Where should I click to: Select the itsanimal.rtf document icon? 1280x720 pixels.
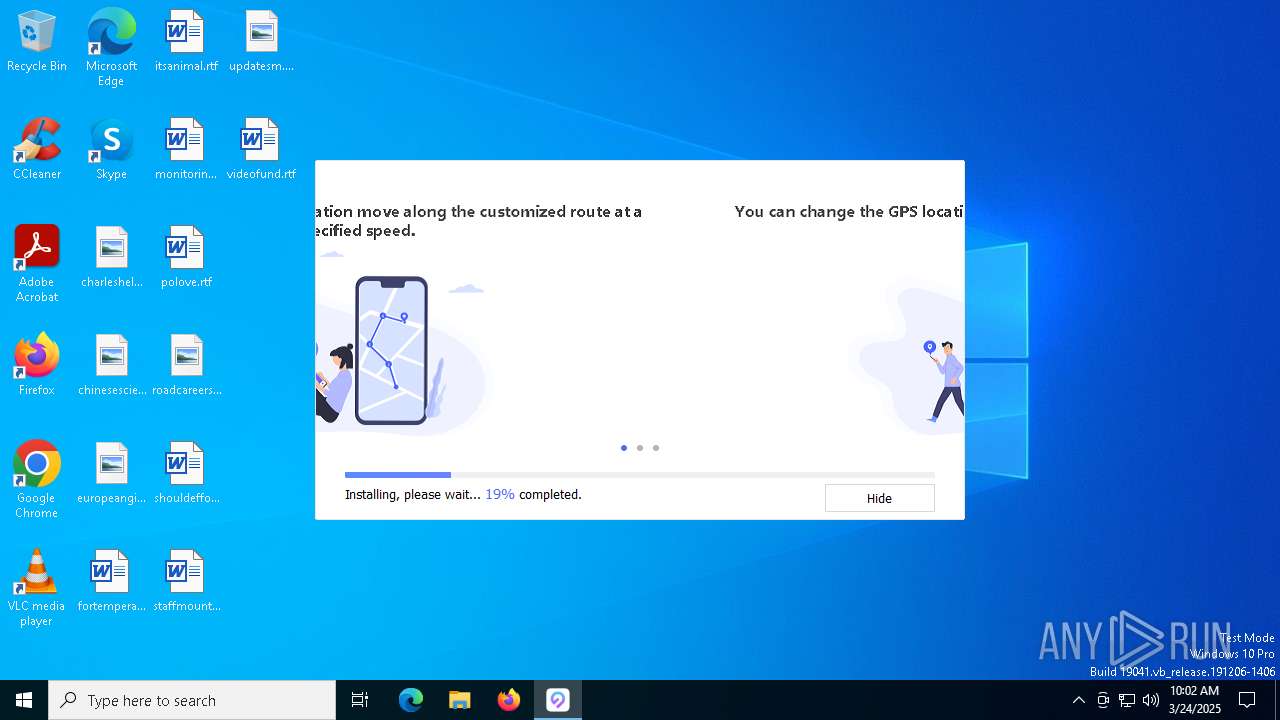tap(186, 42)
